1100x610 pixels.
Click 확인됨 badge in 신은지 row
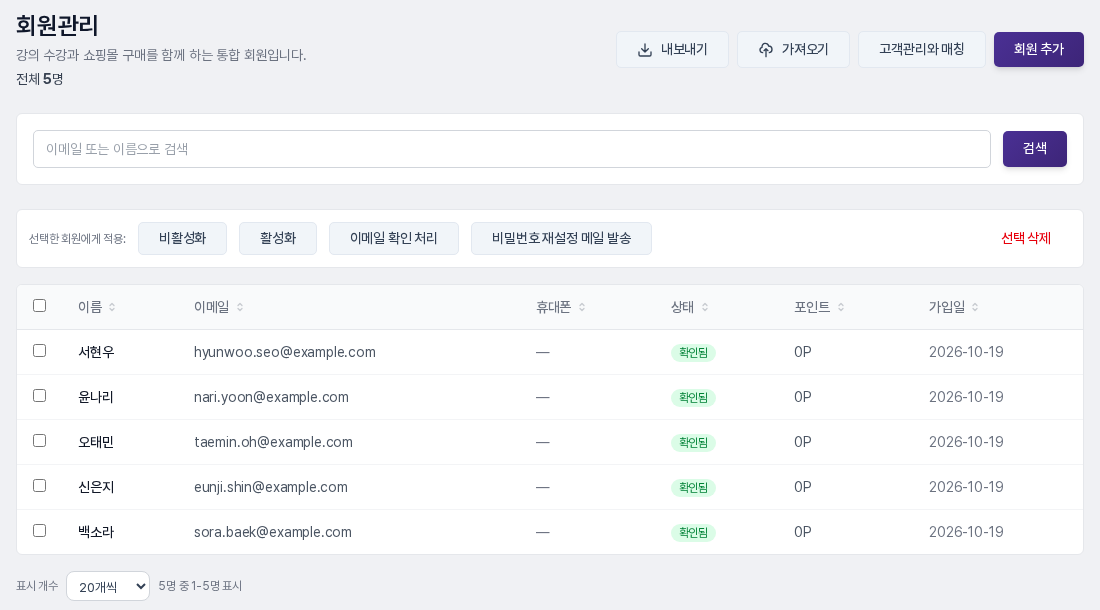coord(693,487)
